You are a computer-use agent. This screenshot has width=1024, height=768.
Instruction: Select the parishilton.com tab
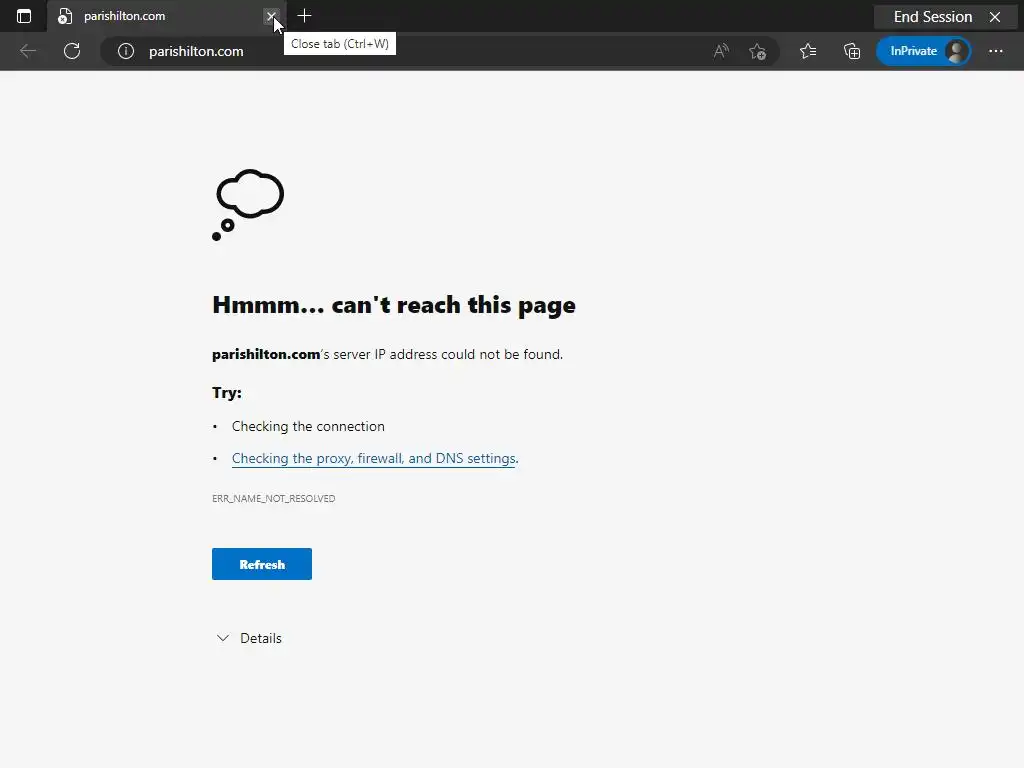167,16
